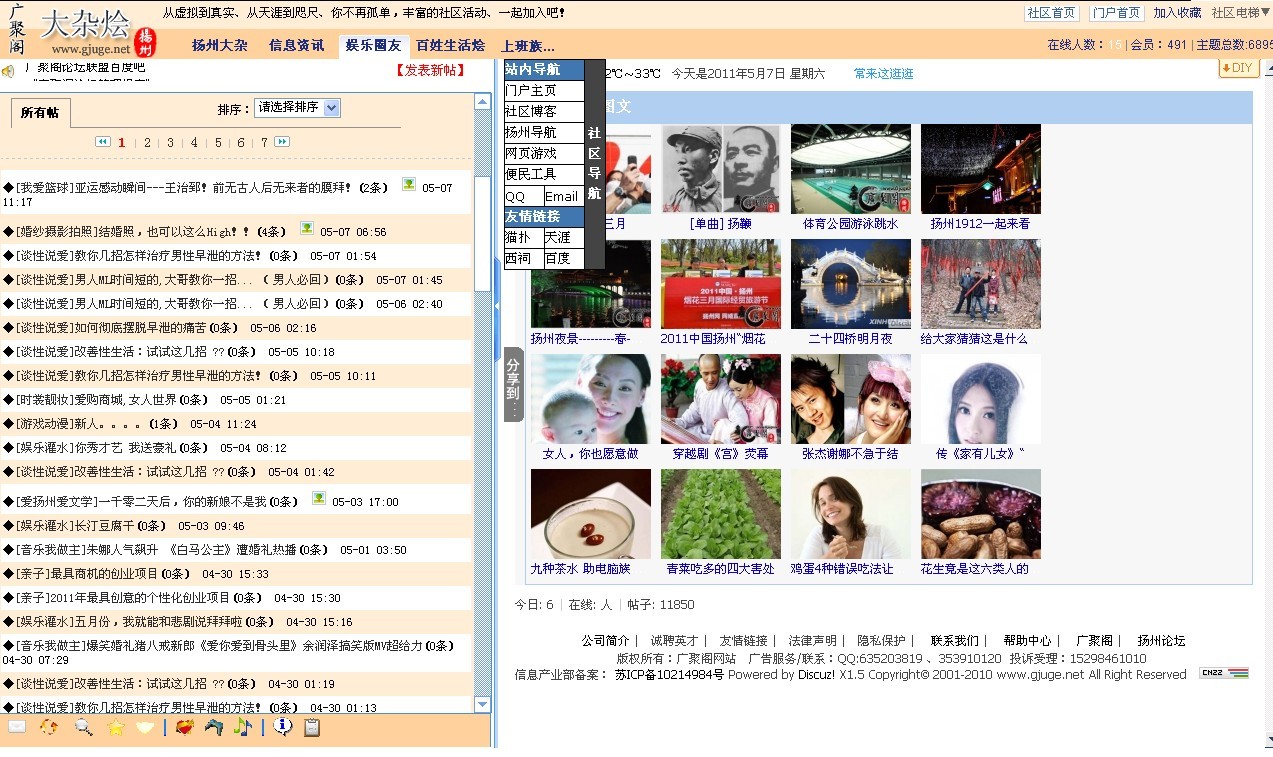The height and width of the screenshot is (757, 1273).
Task: Click image attachment icon on 一千零二天后 post
Action: 319,498
